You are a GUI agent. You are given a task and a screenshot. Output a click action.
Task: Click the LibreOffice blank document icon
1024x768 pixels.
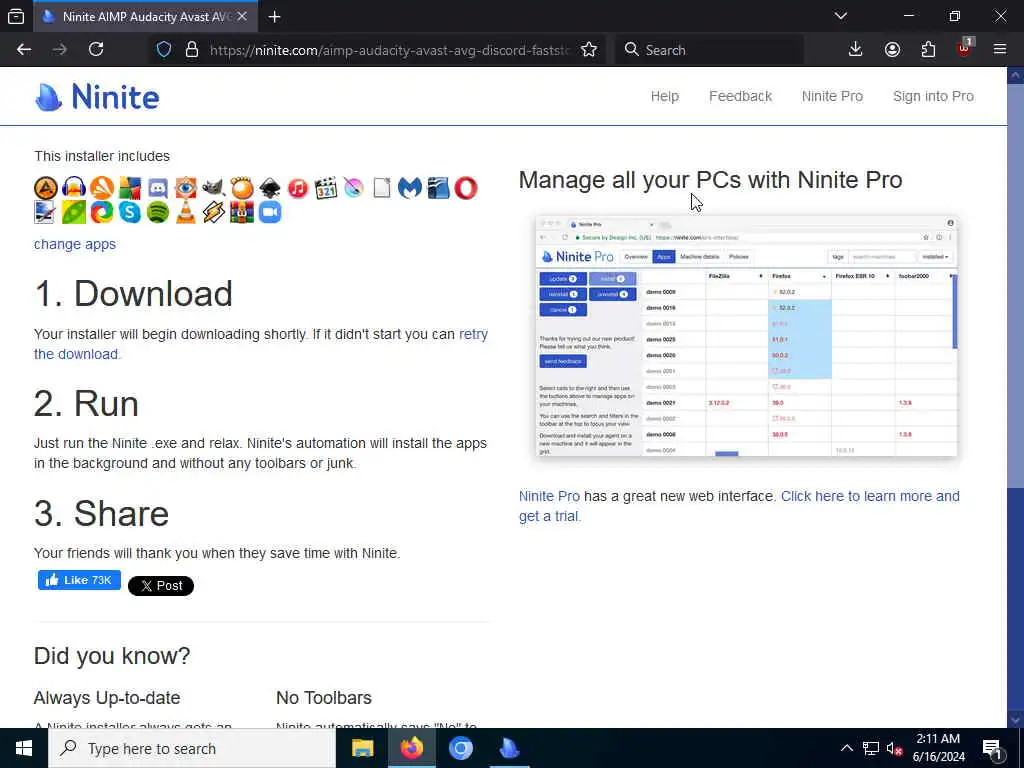point(382,188)
